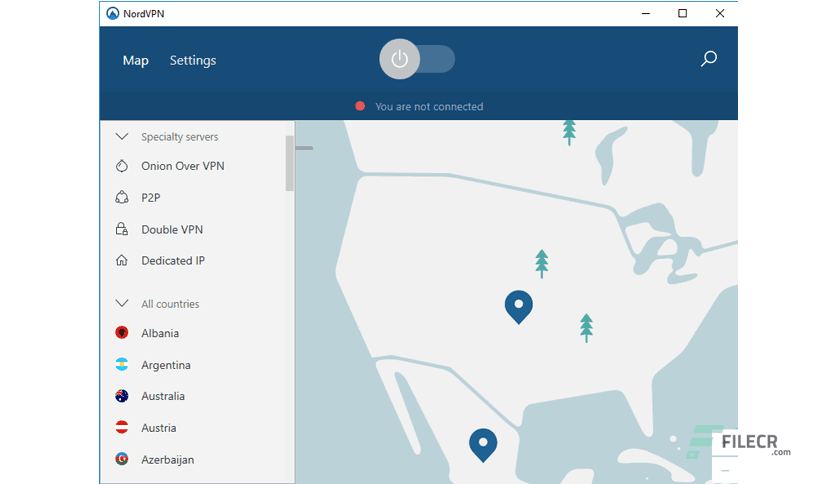
Task: Click the Specialty servers heading text
Action: pos(180,137)
